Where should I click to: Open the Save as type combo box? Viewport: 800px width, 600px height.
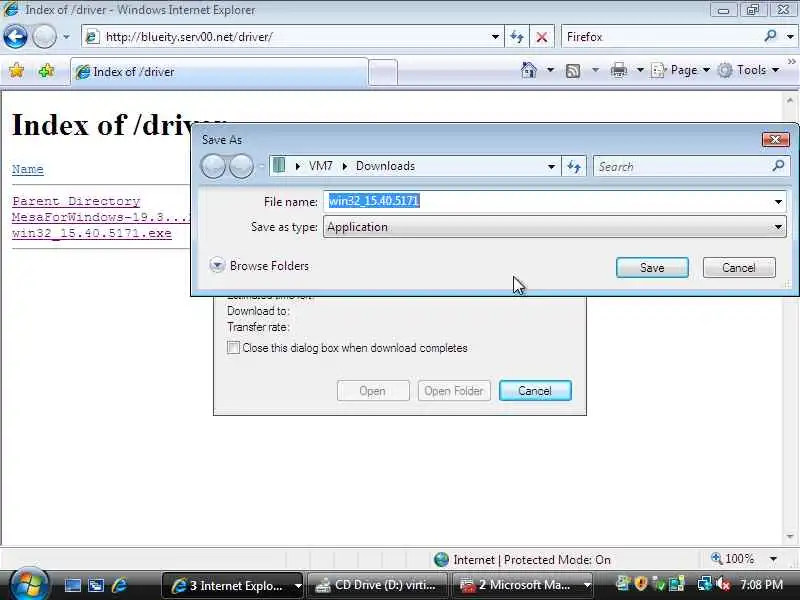[555, 227]
